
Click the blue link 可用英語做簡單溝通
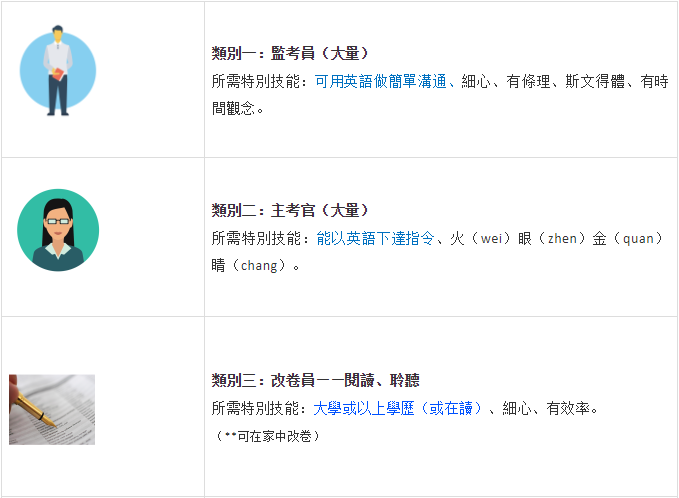click(380, 81)
